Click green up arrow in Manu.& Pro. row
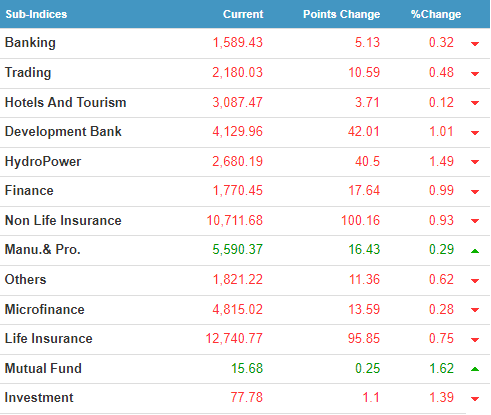 coord(475,251)
